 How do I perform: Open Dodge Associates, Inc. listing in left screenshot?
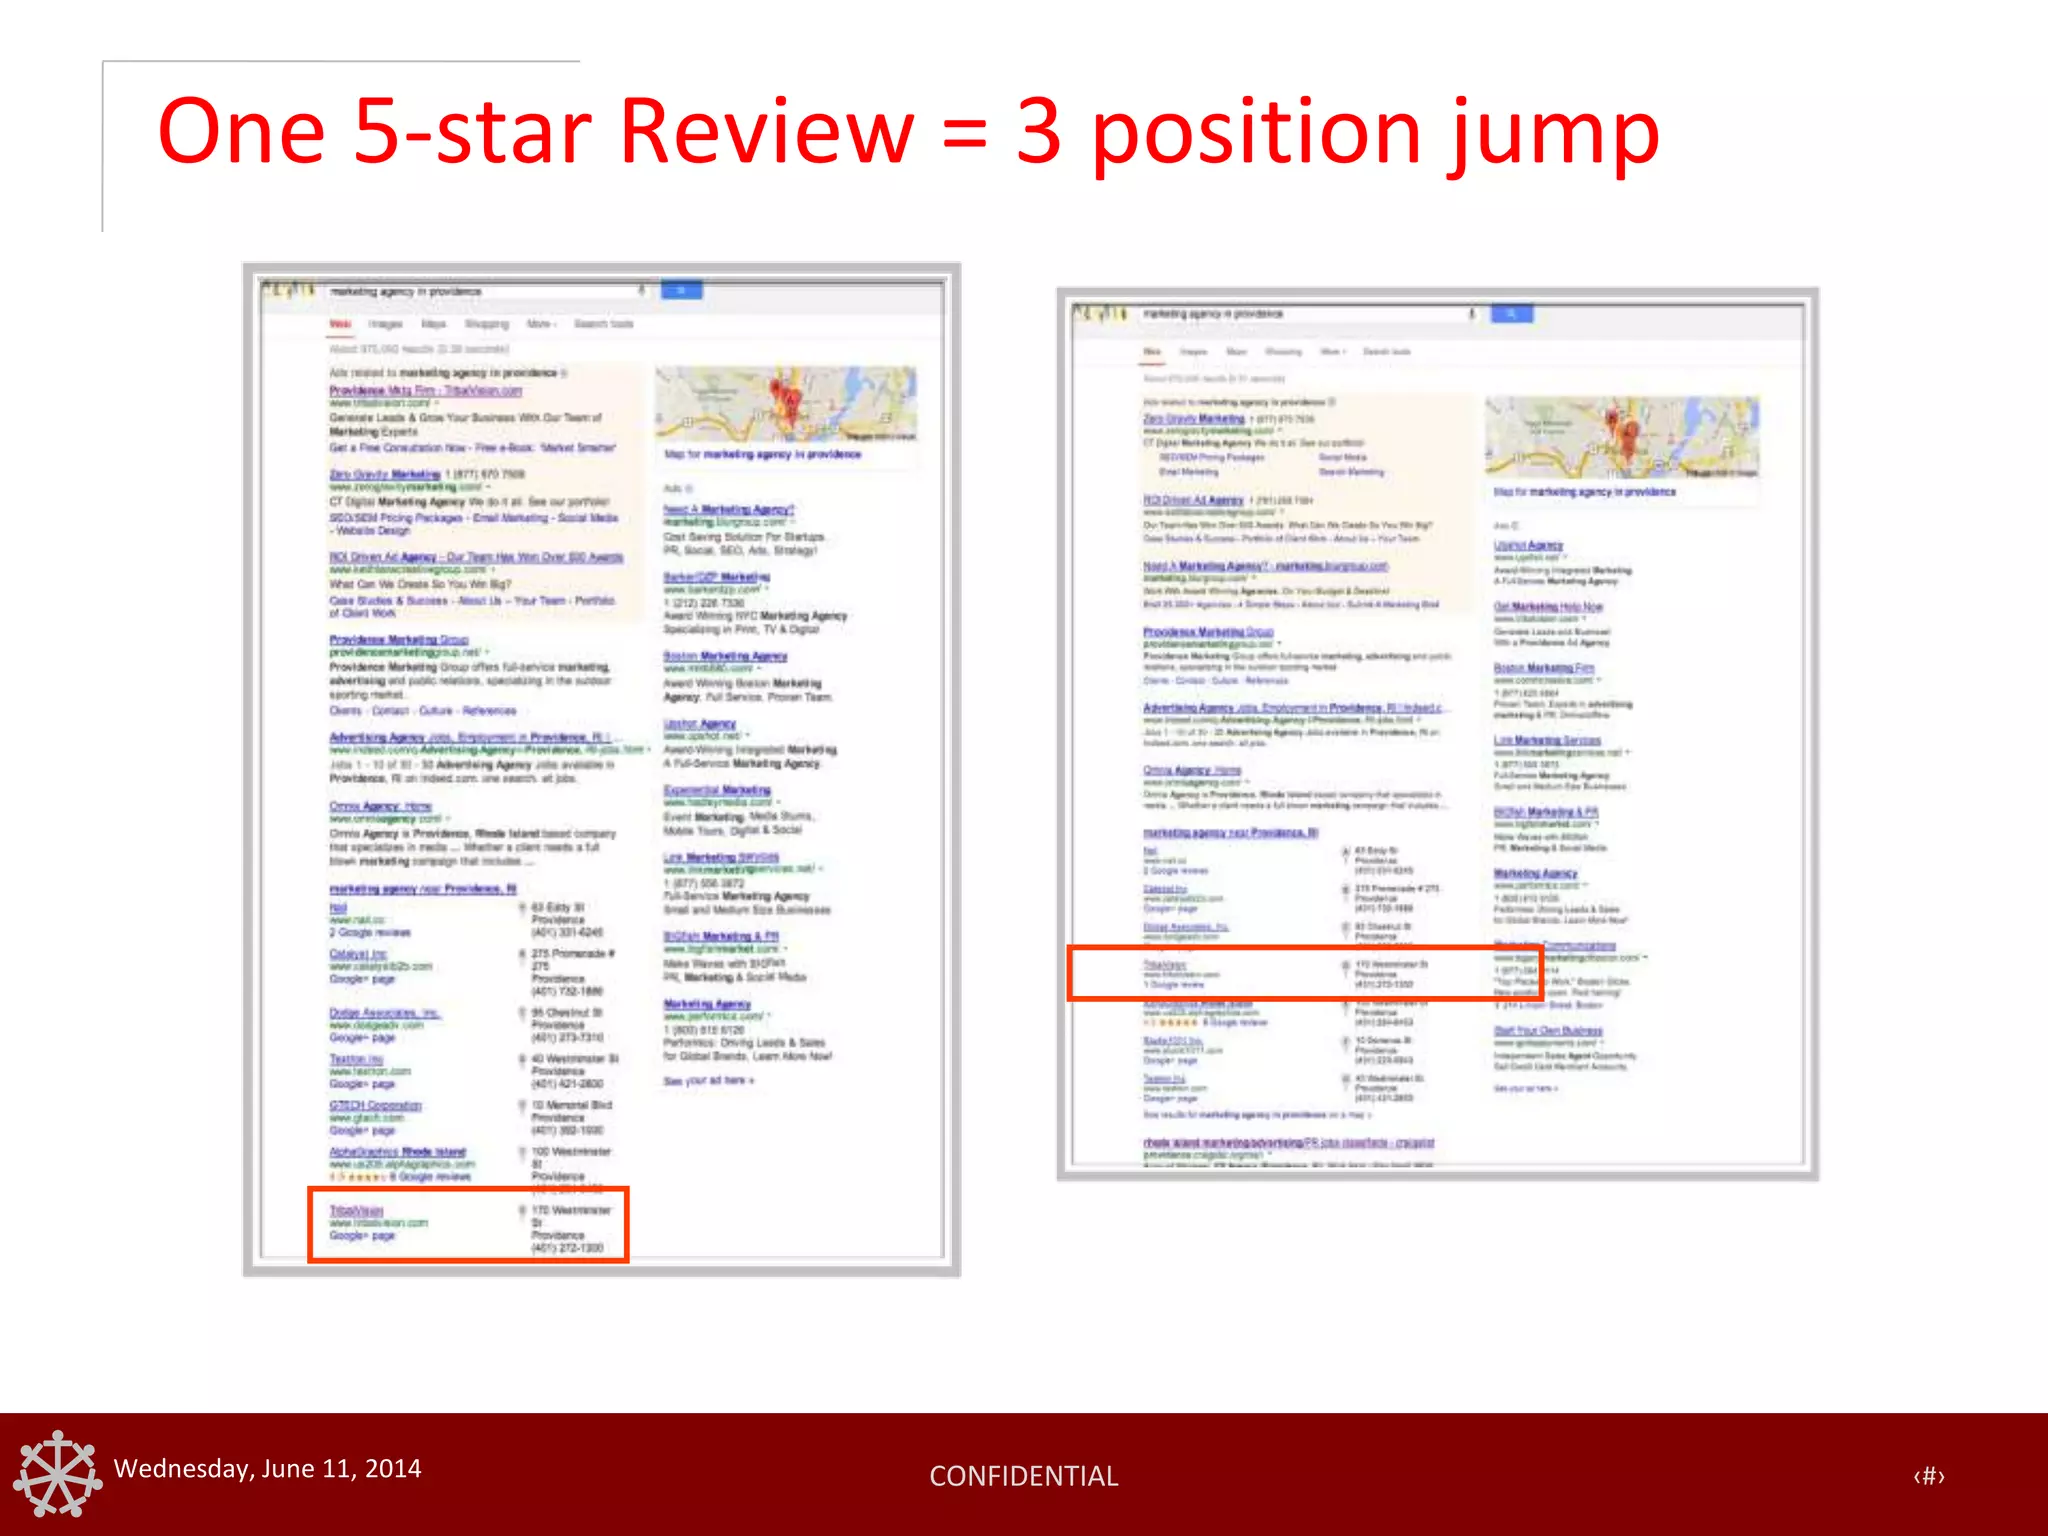pos(385,1013)
